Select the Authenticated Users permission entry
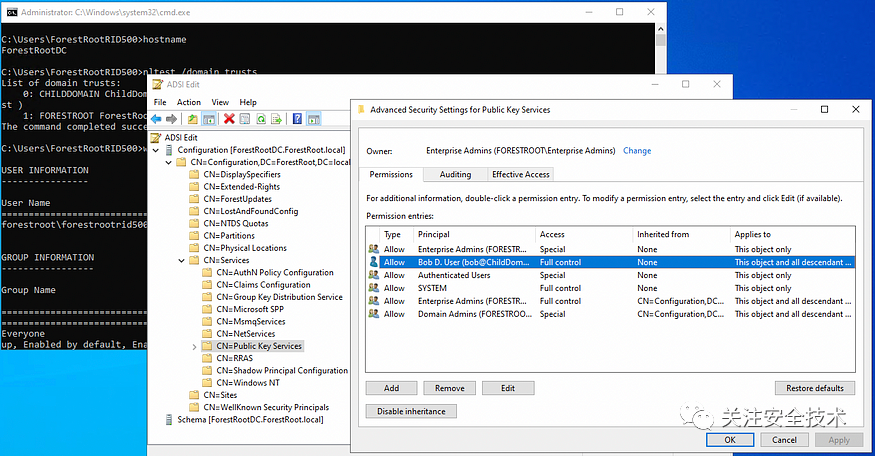Viewport: 875px width, 456px height. click(610, 275)
